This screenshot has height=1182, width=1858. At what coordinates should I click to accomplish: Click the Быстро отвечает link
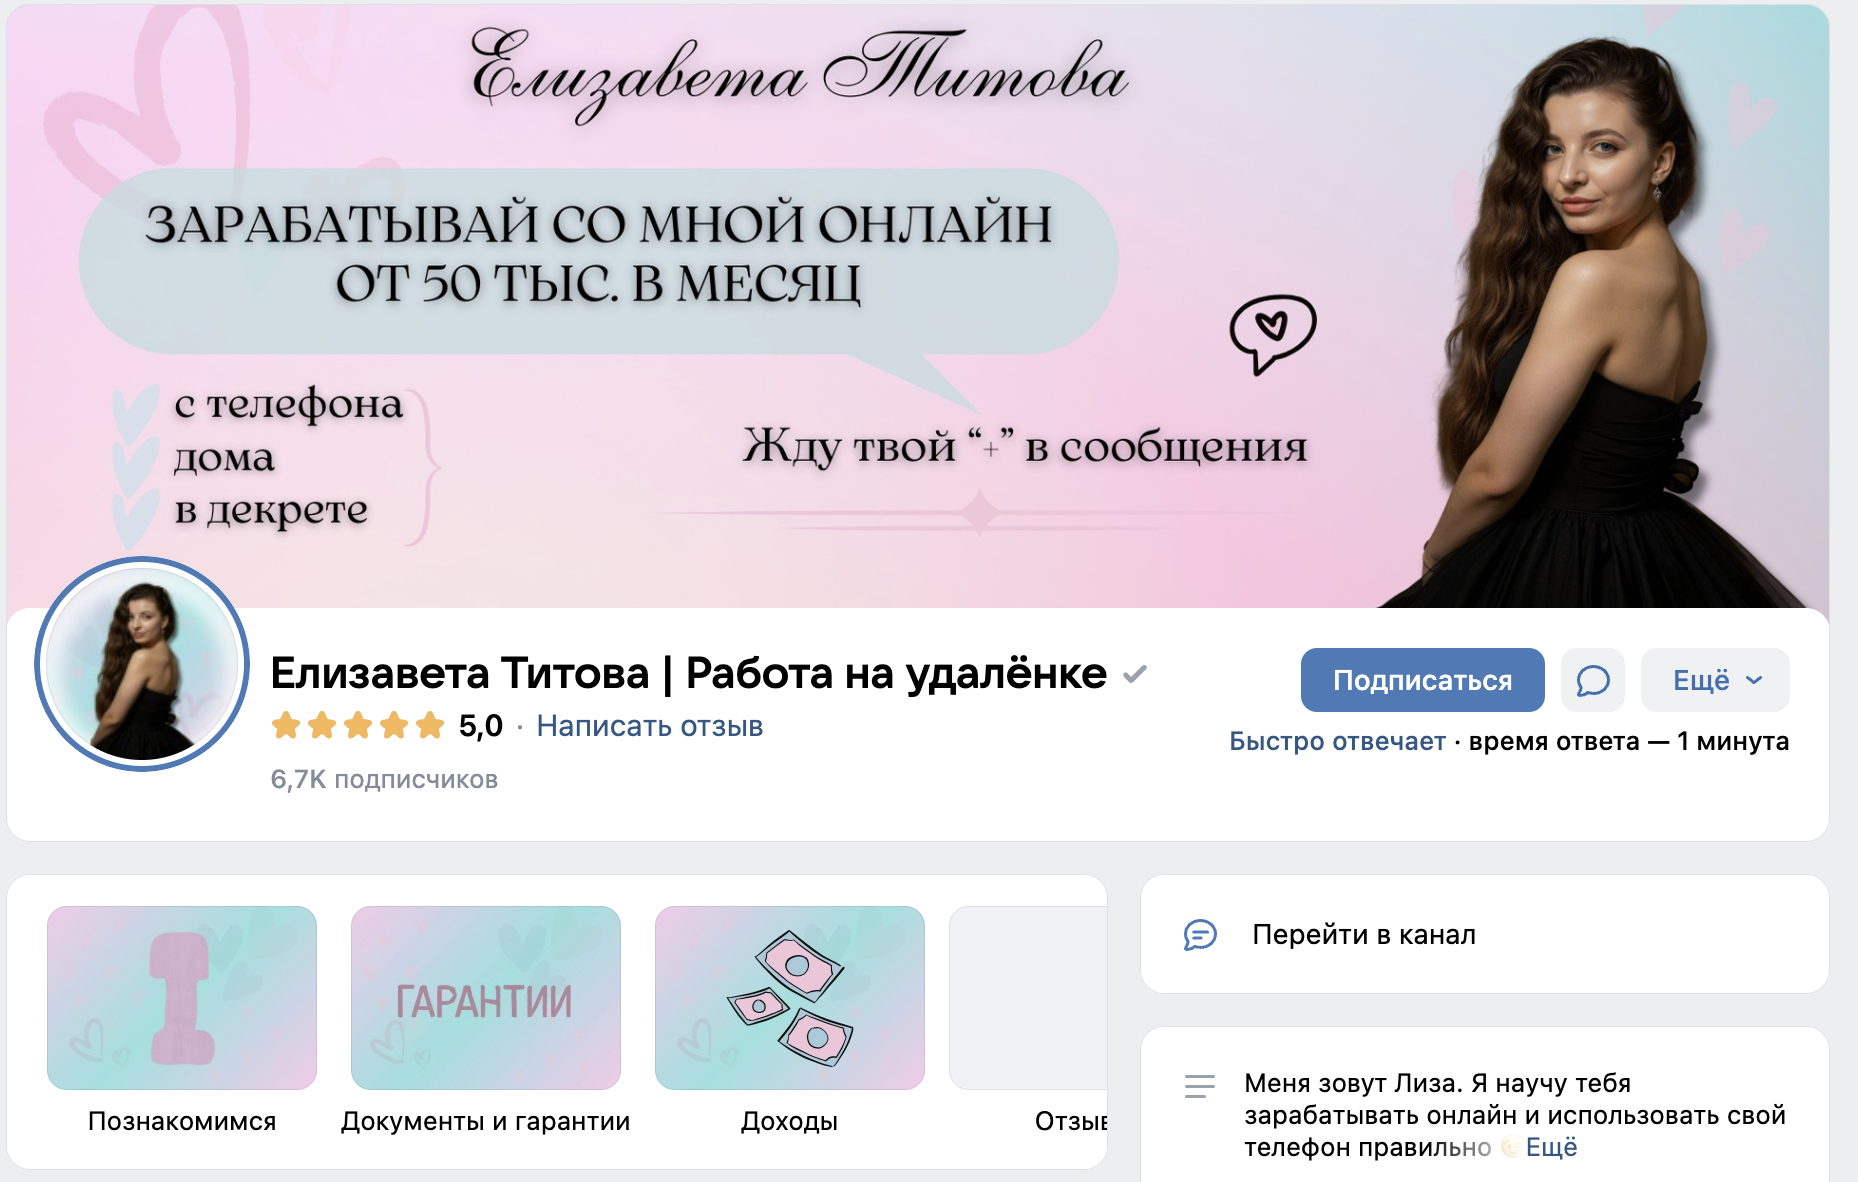point(1337,741)
